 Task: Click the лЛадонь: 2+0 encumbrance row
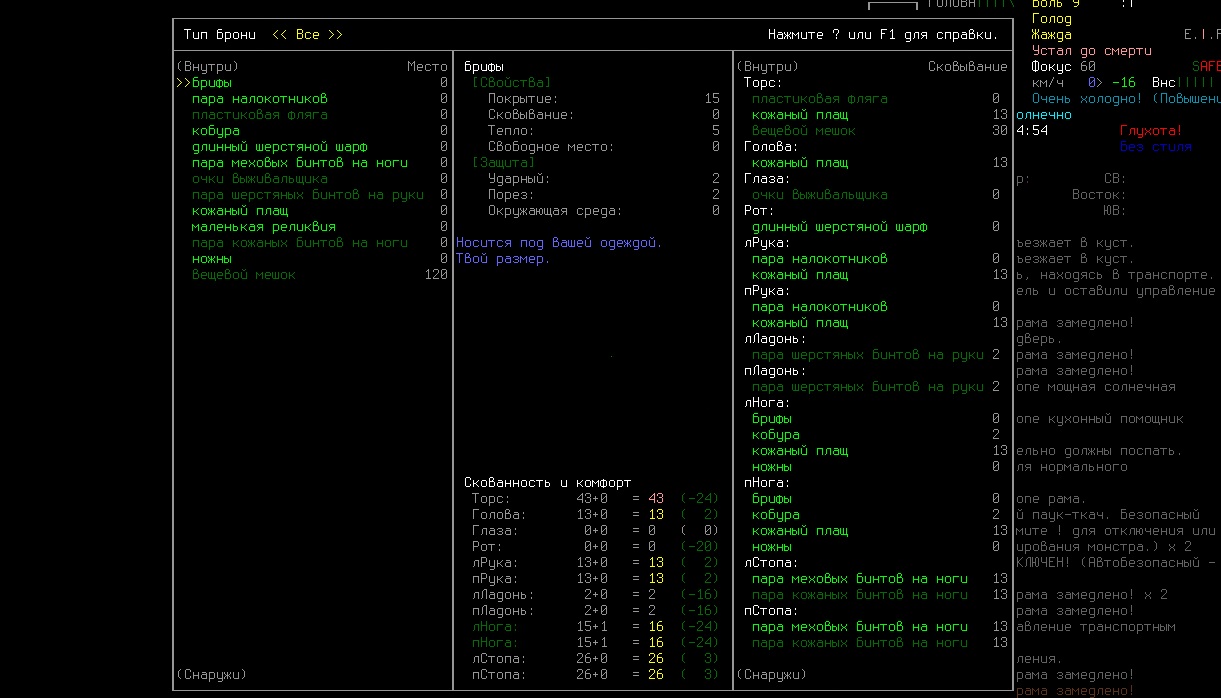click(x=596, y=594)
